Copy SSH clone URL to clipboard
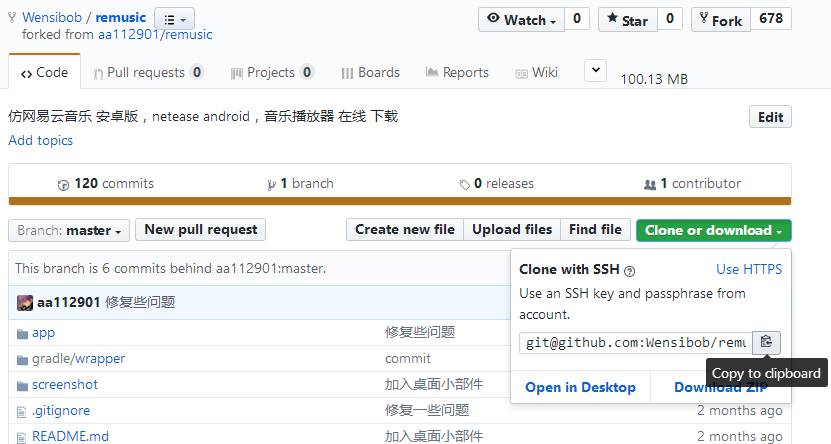 point(766,342)
